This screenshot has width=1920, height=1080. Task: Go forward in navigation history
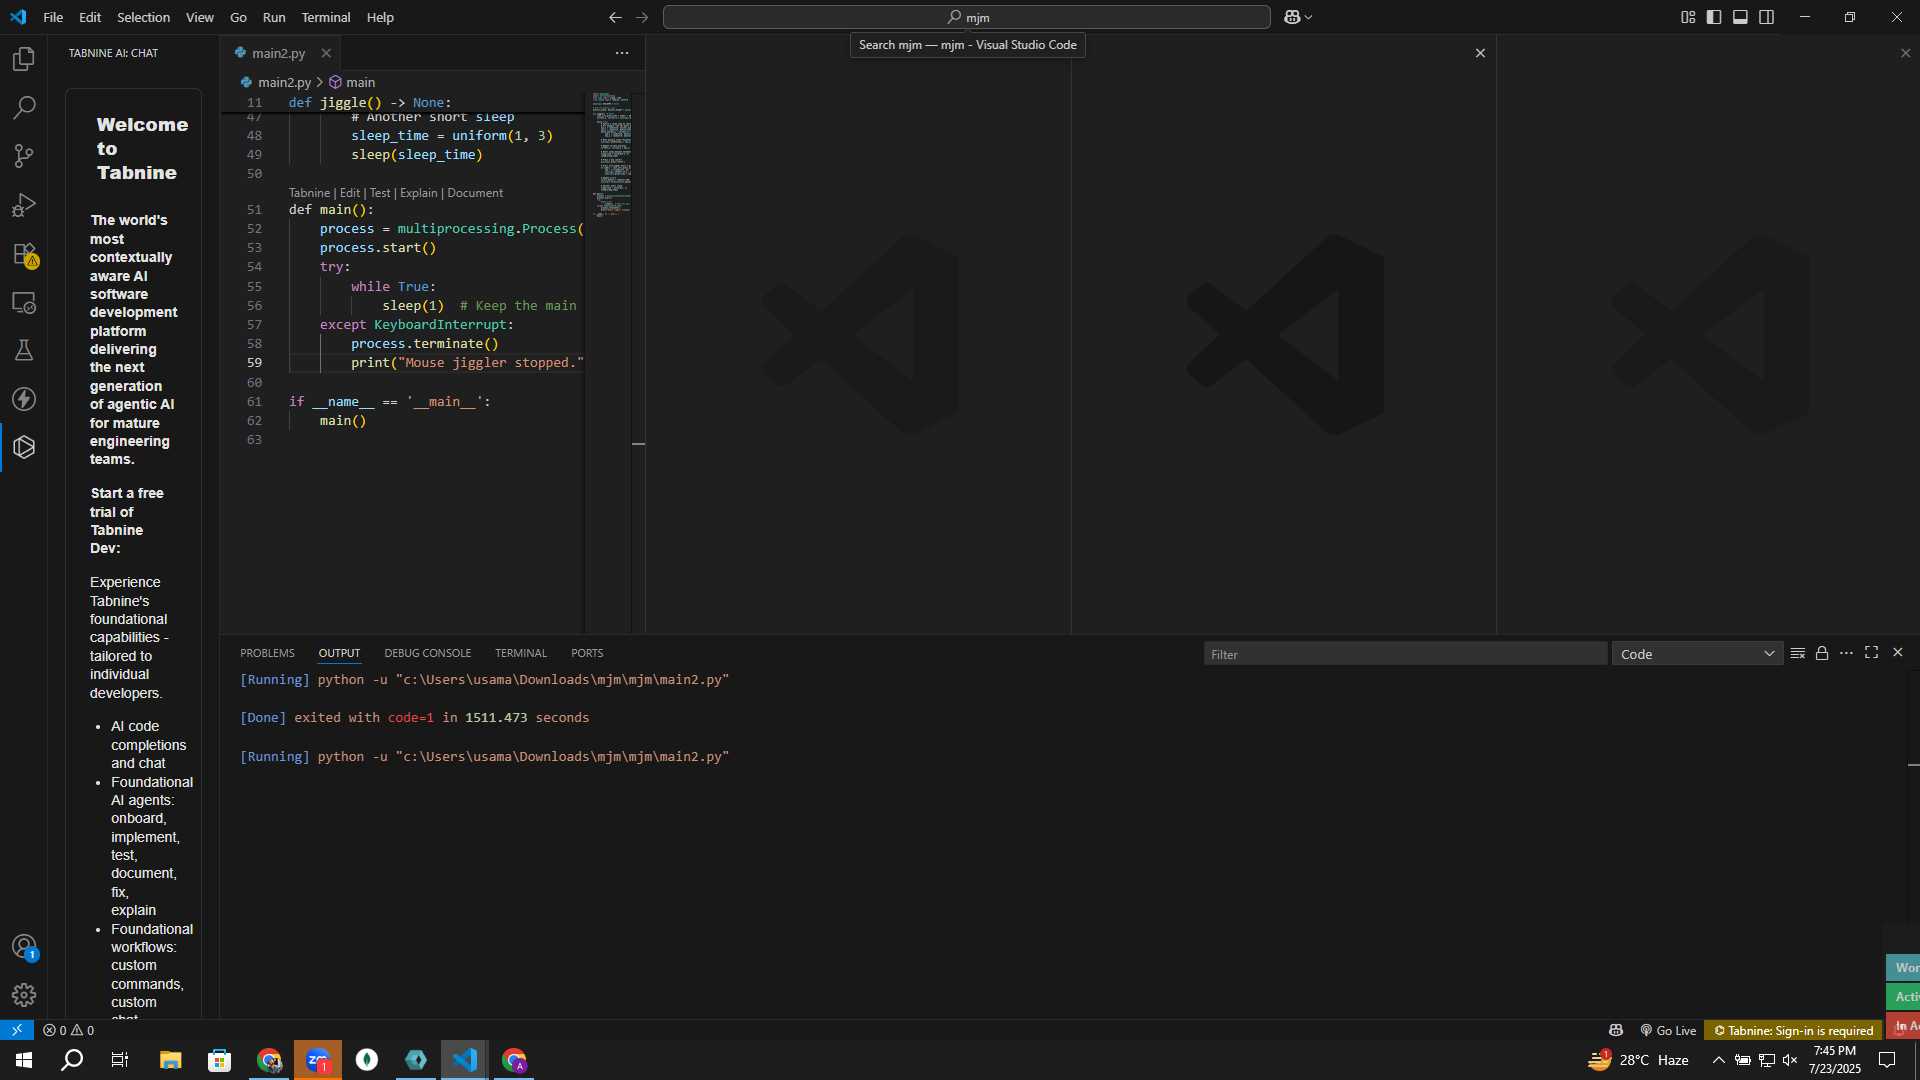642,17
